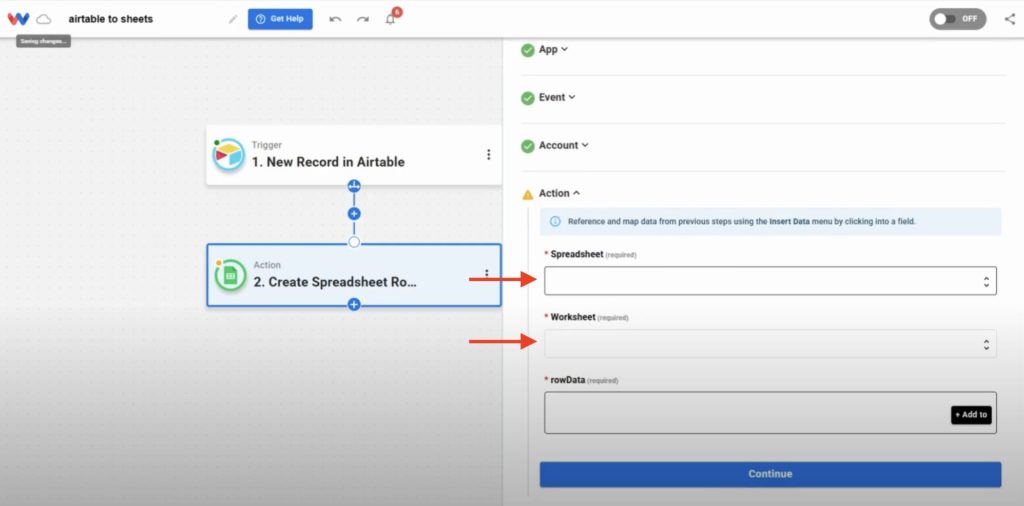
Task: Click the green check beside Account
Action: 528,146
